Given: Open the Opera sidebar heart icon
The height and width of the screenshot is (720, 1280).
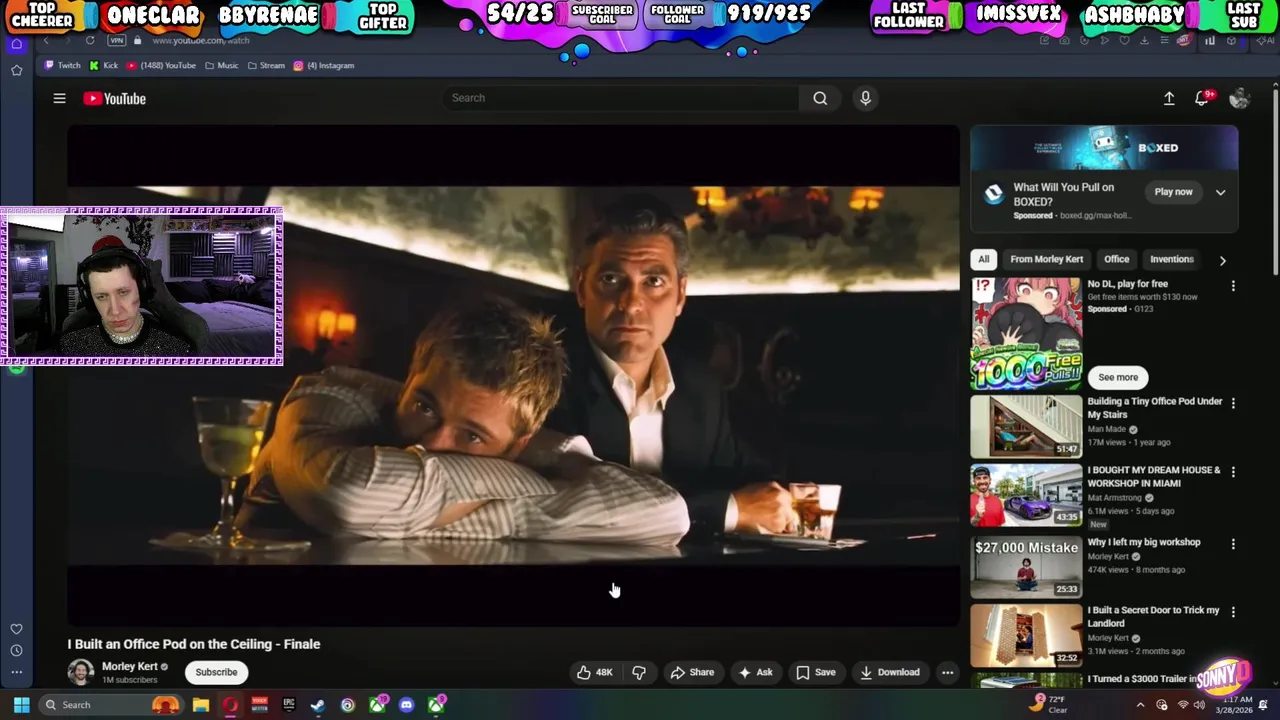Looking at the screenshot, I should tap(16, 629).
